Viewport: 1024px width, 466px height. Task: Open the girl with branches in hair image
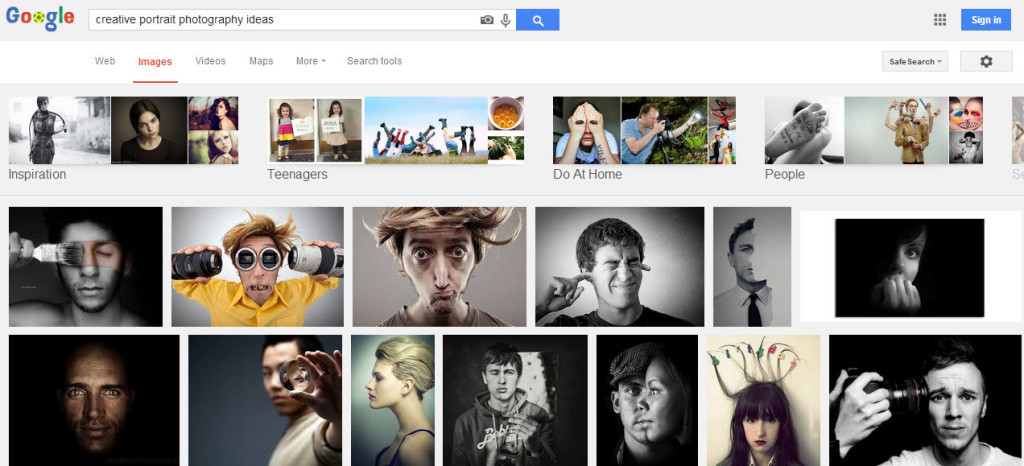point(763,400)
